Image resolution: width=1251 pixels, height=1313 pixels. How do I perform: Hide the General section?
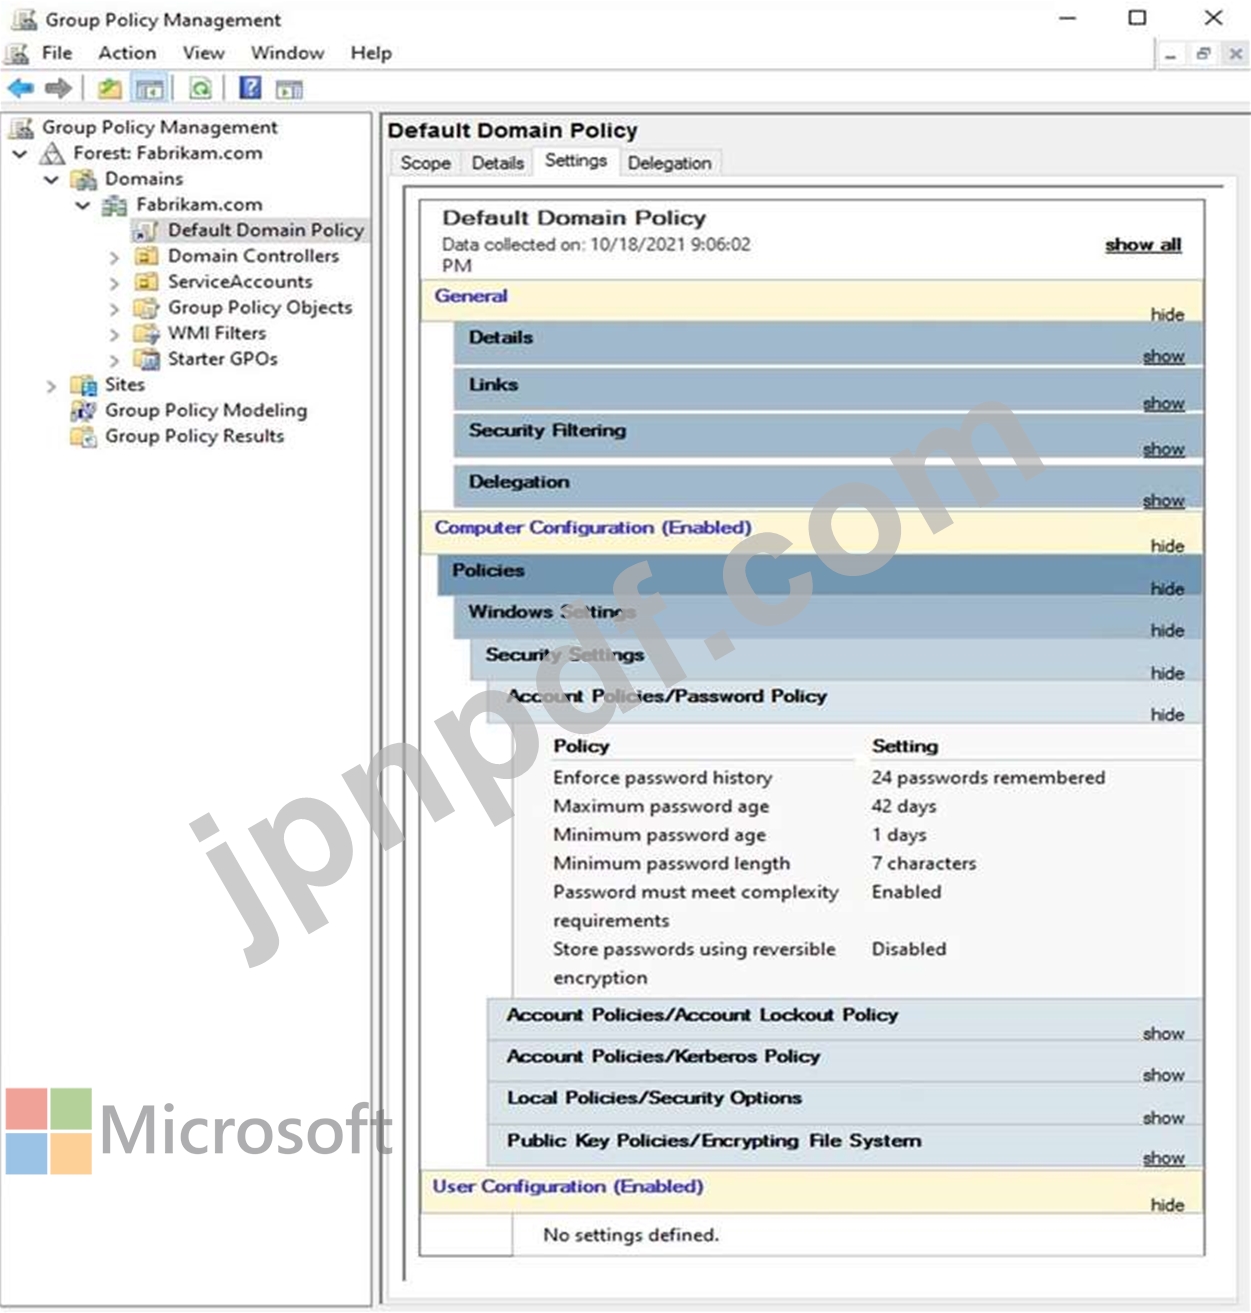pyautogui.click(x=1167, y=315)
